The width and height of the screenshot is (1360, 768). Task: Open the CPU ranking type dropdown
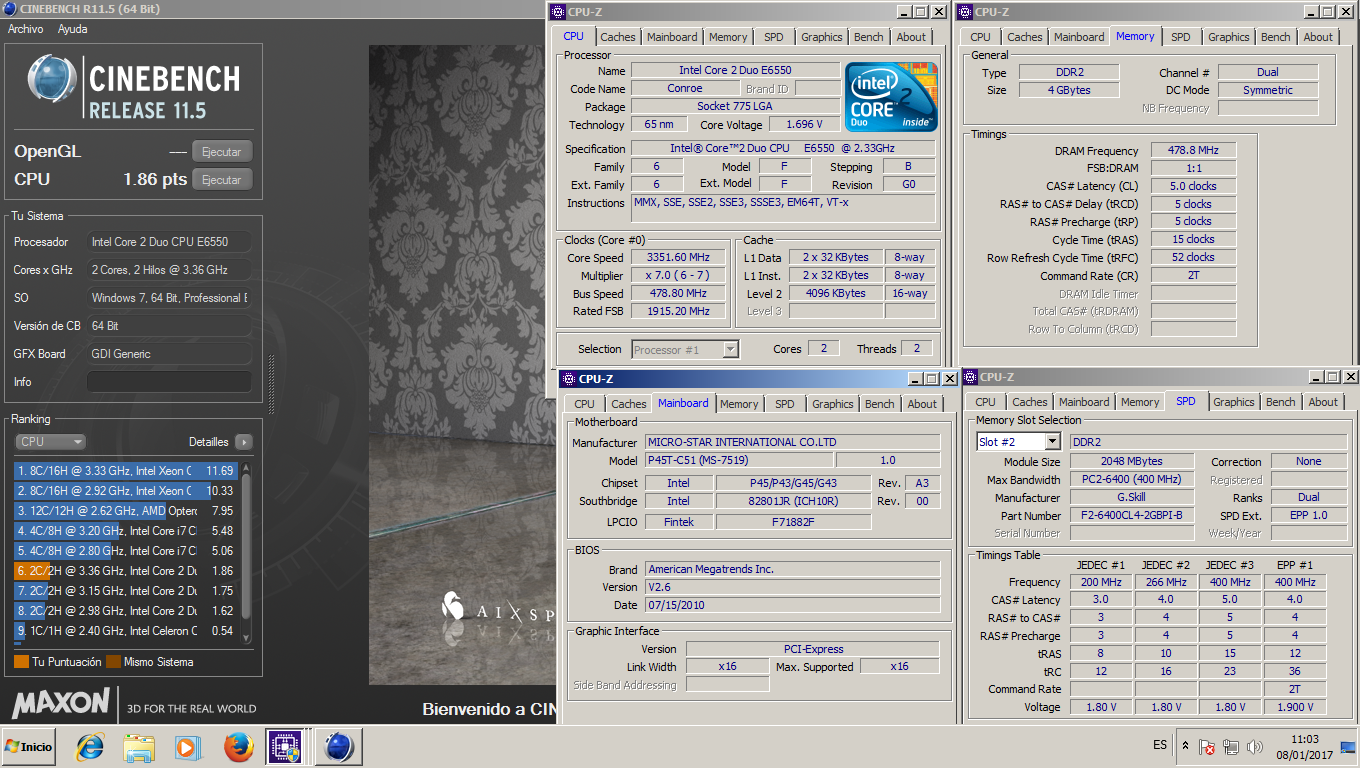click(50, 442)
